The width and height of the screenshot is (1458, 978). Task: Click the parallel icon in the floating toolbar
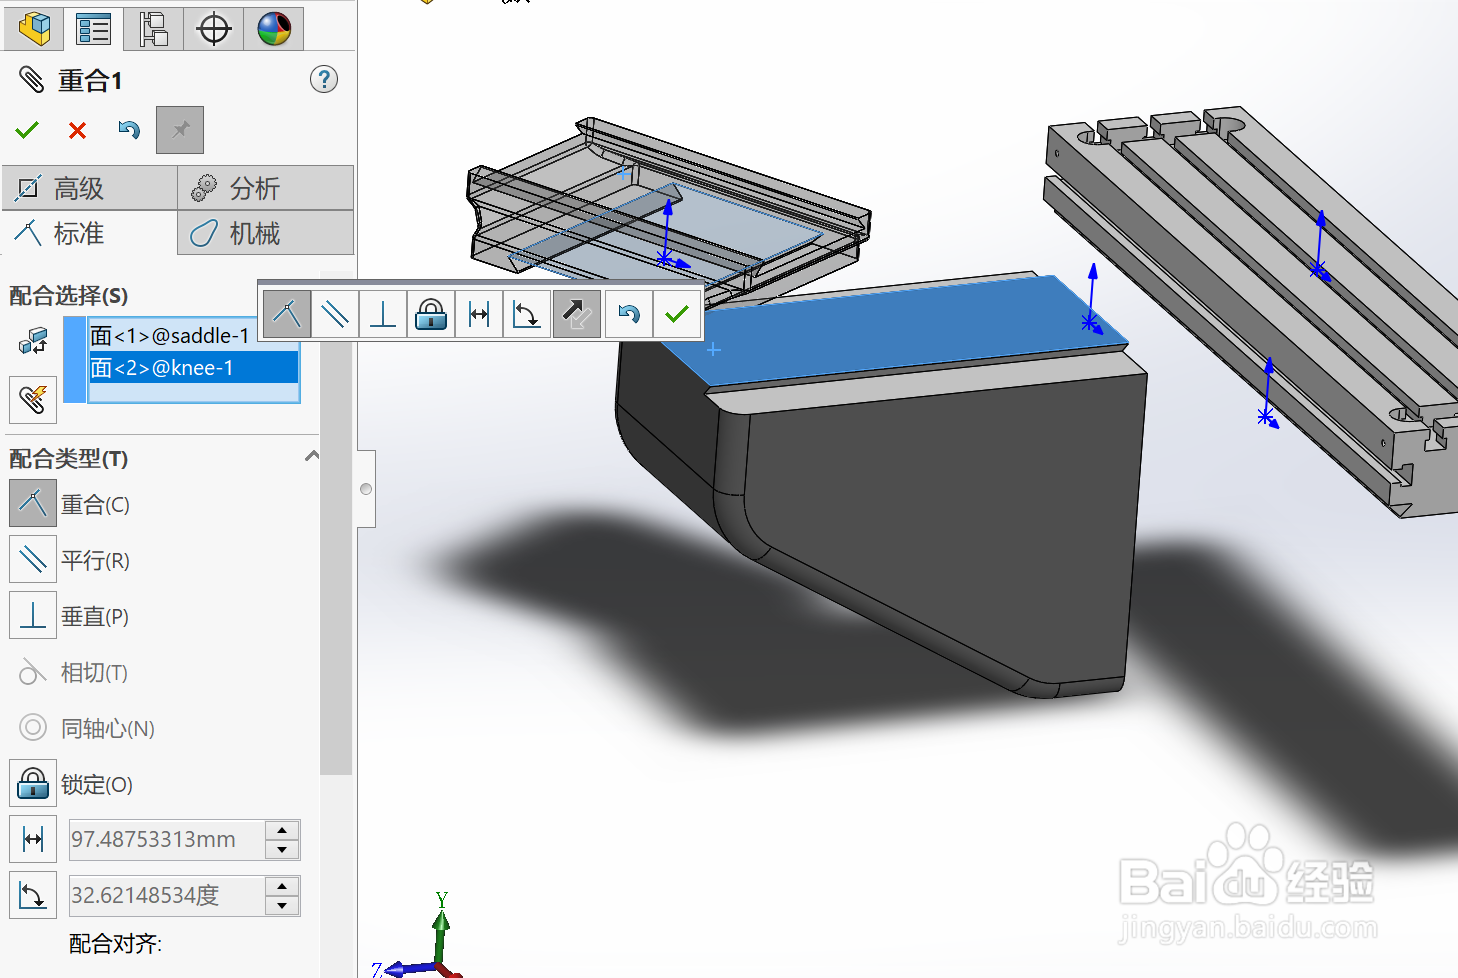pos(335,315)
